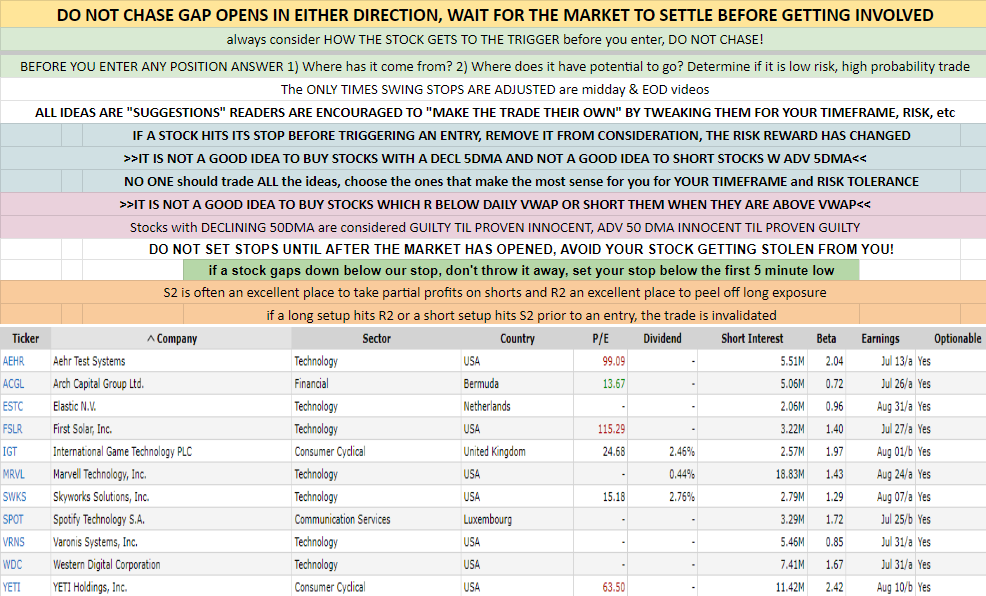Viewport: 986px width, 596px height.
Task: Sort by the Earnings column header
Action: click(x=880, y=338)
